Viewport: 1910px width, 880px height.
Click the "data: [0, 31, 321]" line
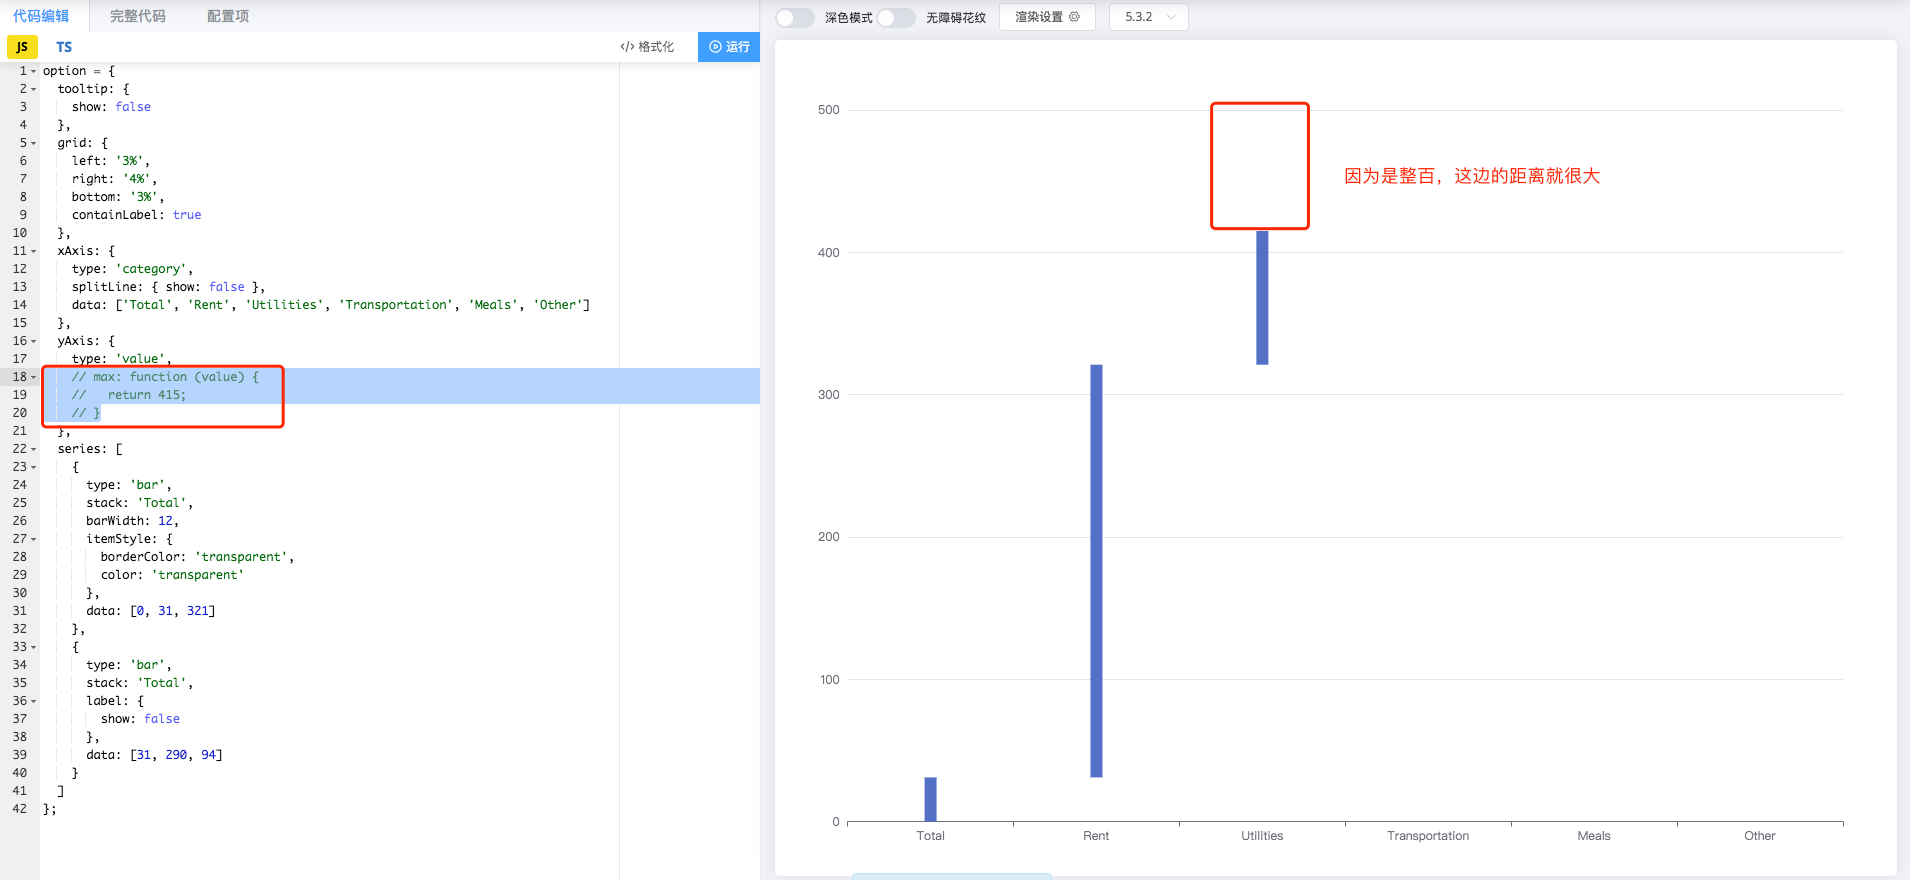pyautogui.click(x=151, y=611)
